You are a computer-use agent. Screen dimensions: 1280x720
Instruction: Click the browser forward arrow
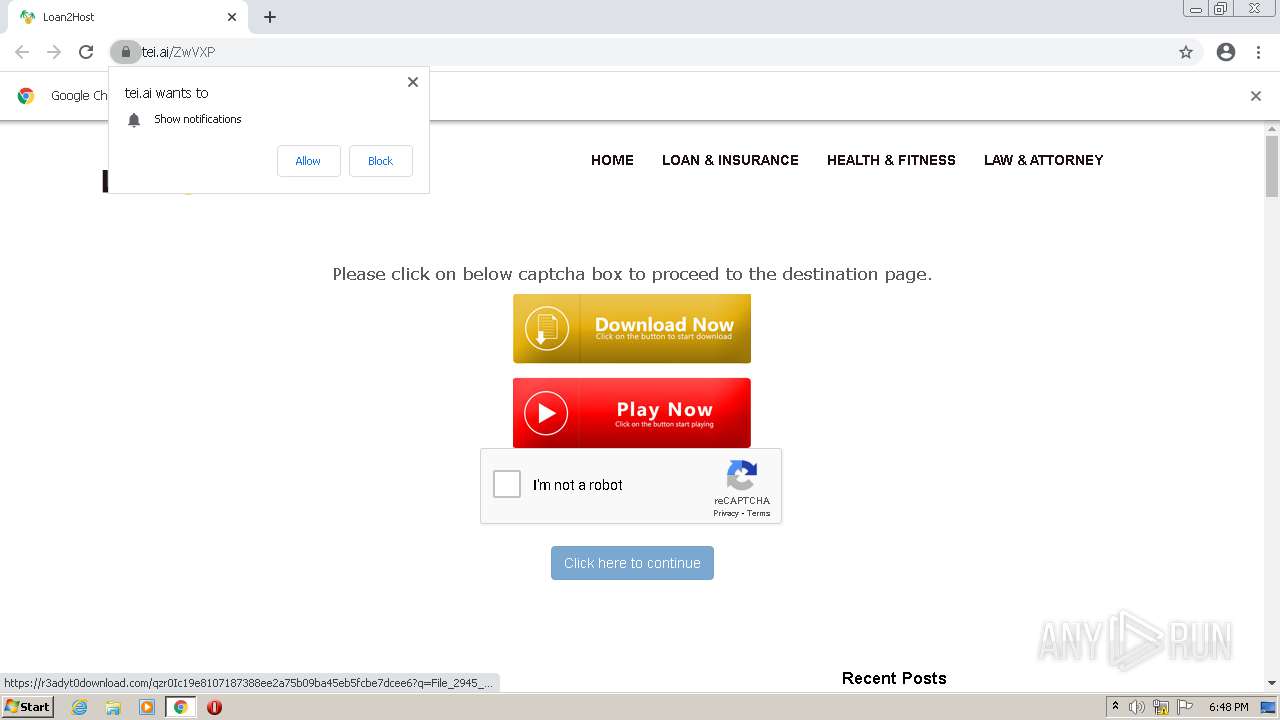(54, 52)
